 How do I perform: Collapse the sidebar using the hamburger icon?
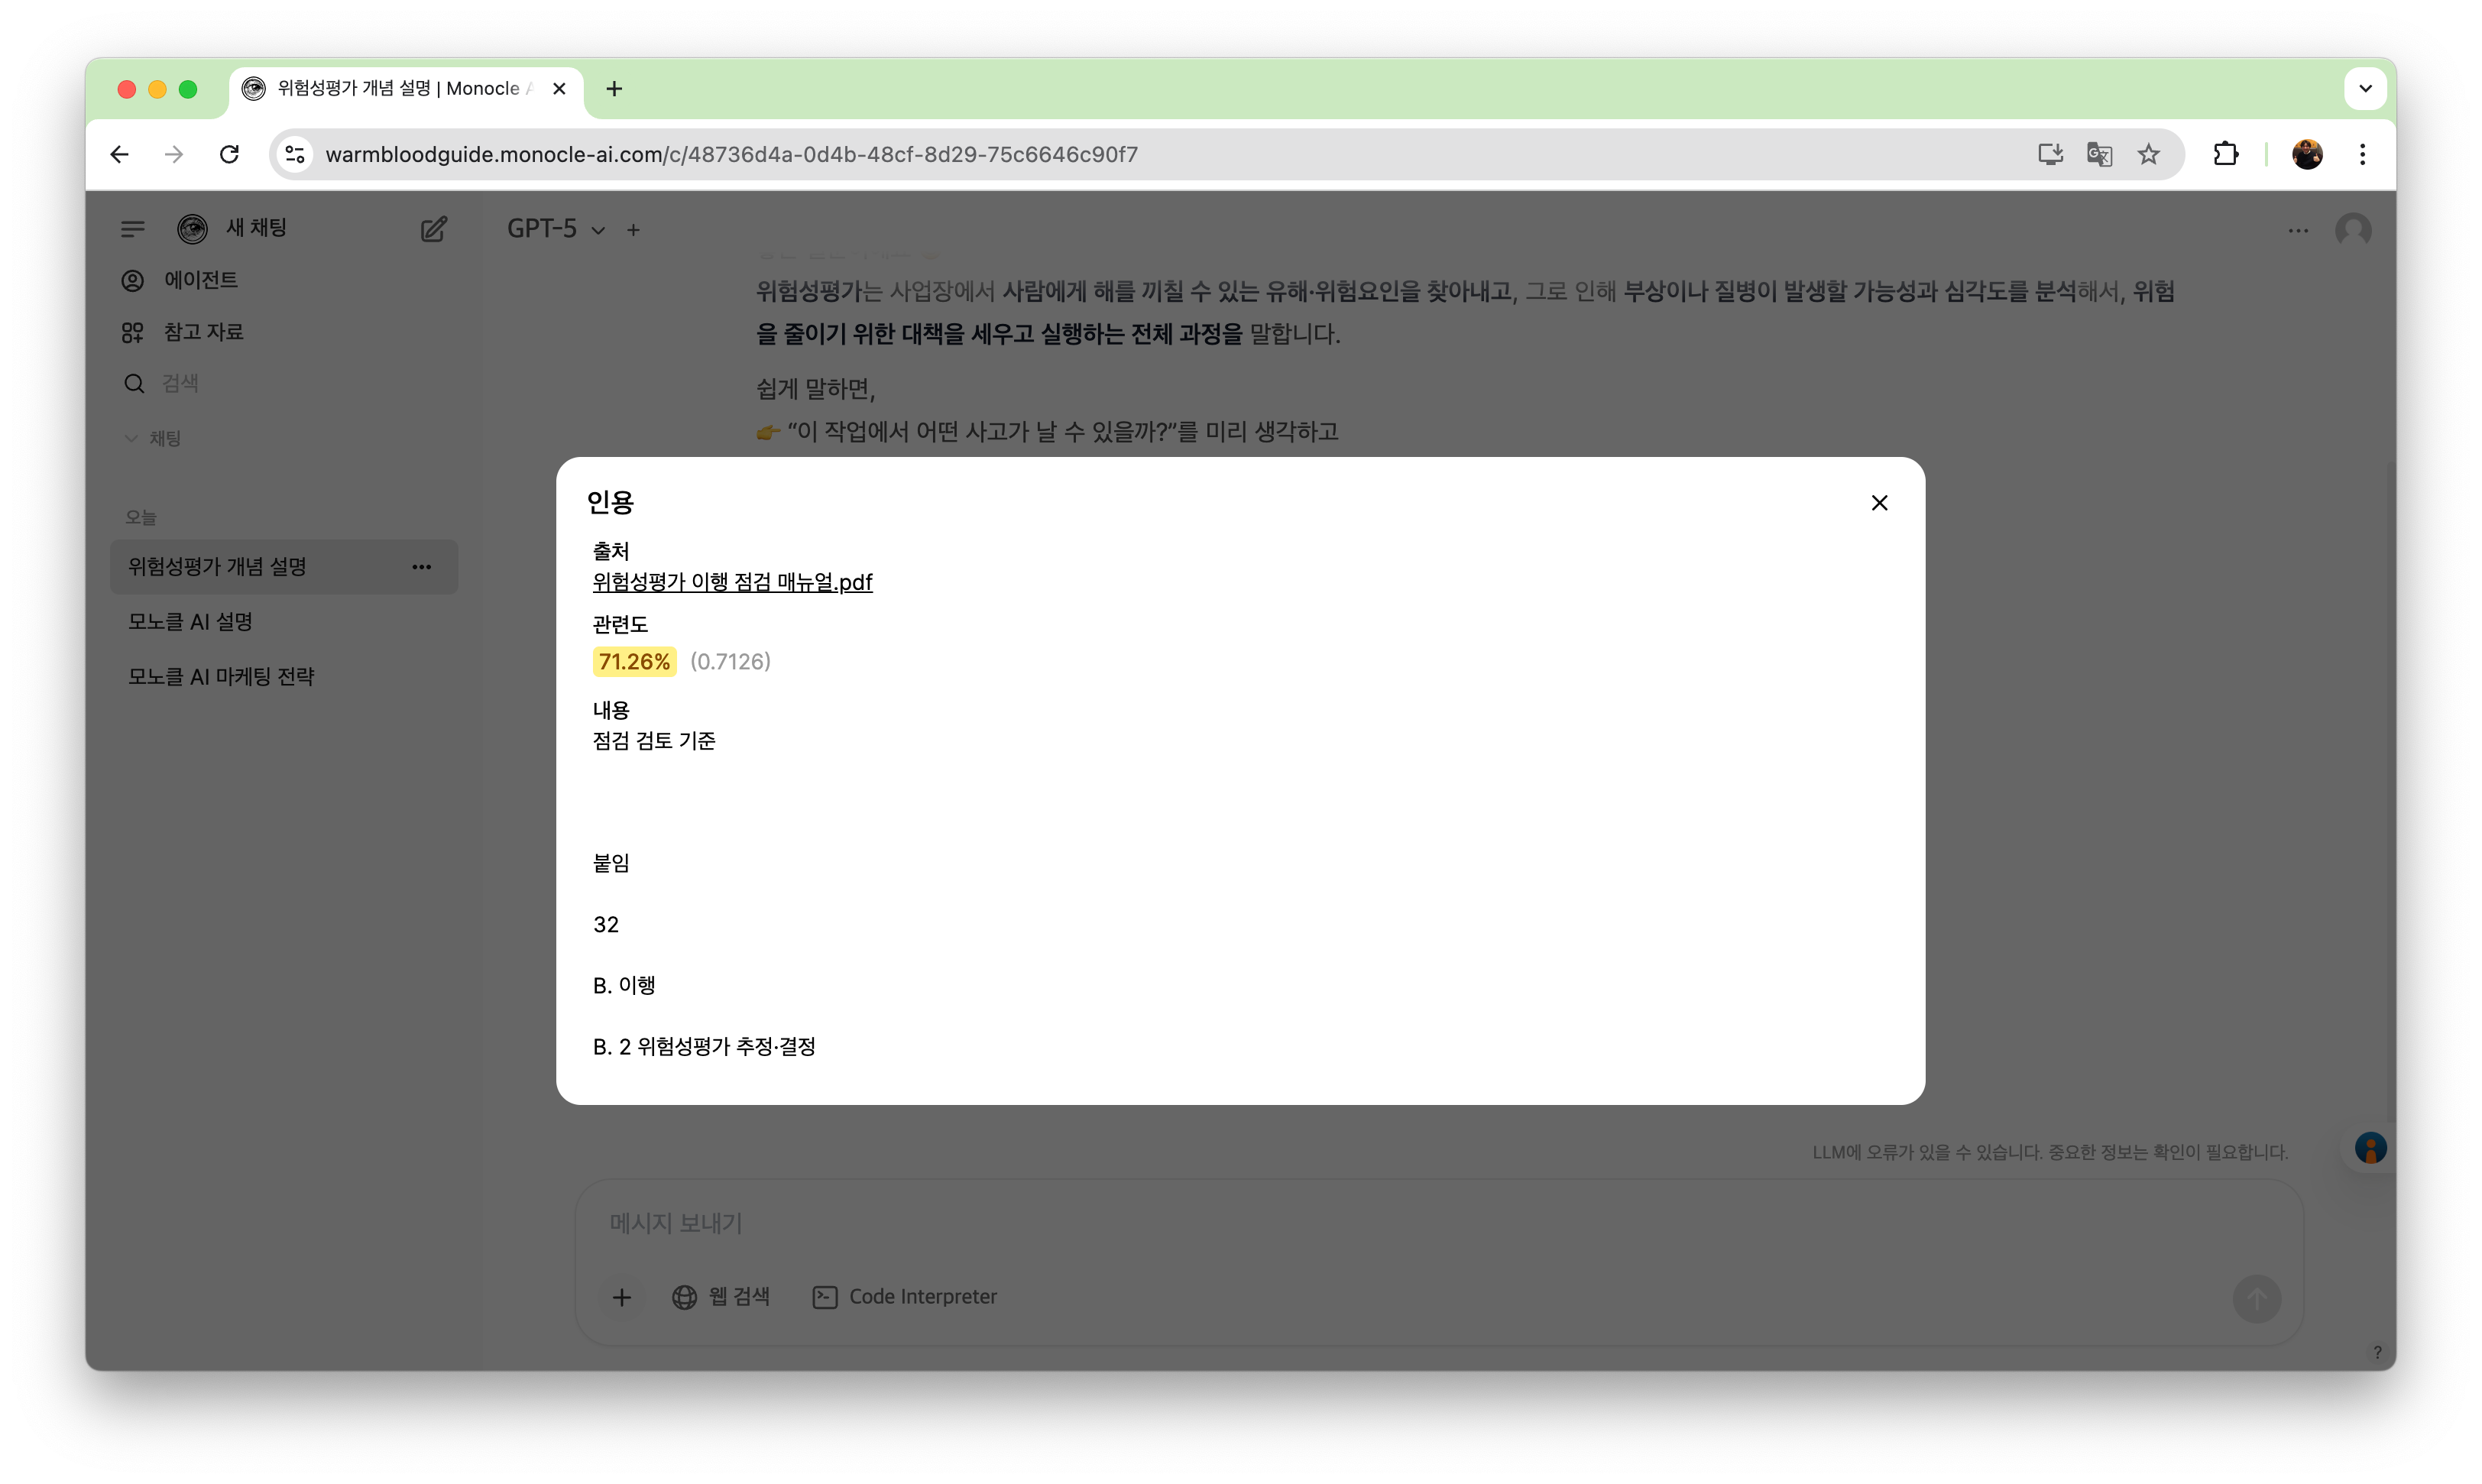(132, 228)
